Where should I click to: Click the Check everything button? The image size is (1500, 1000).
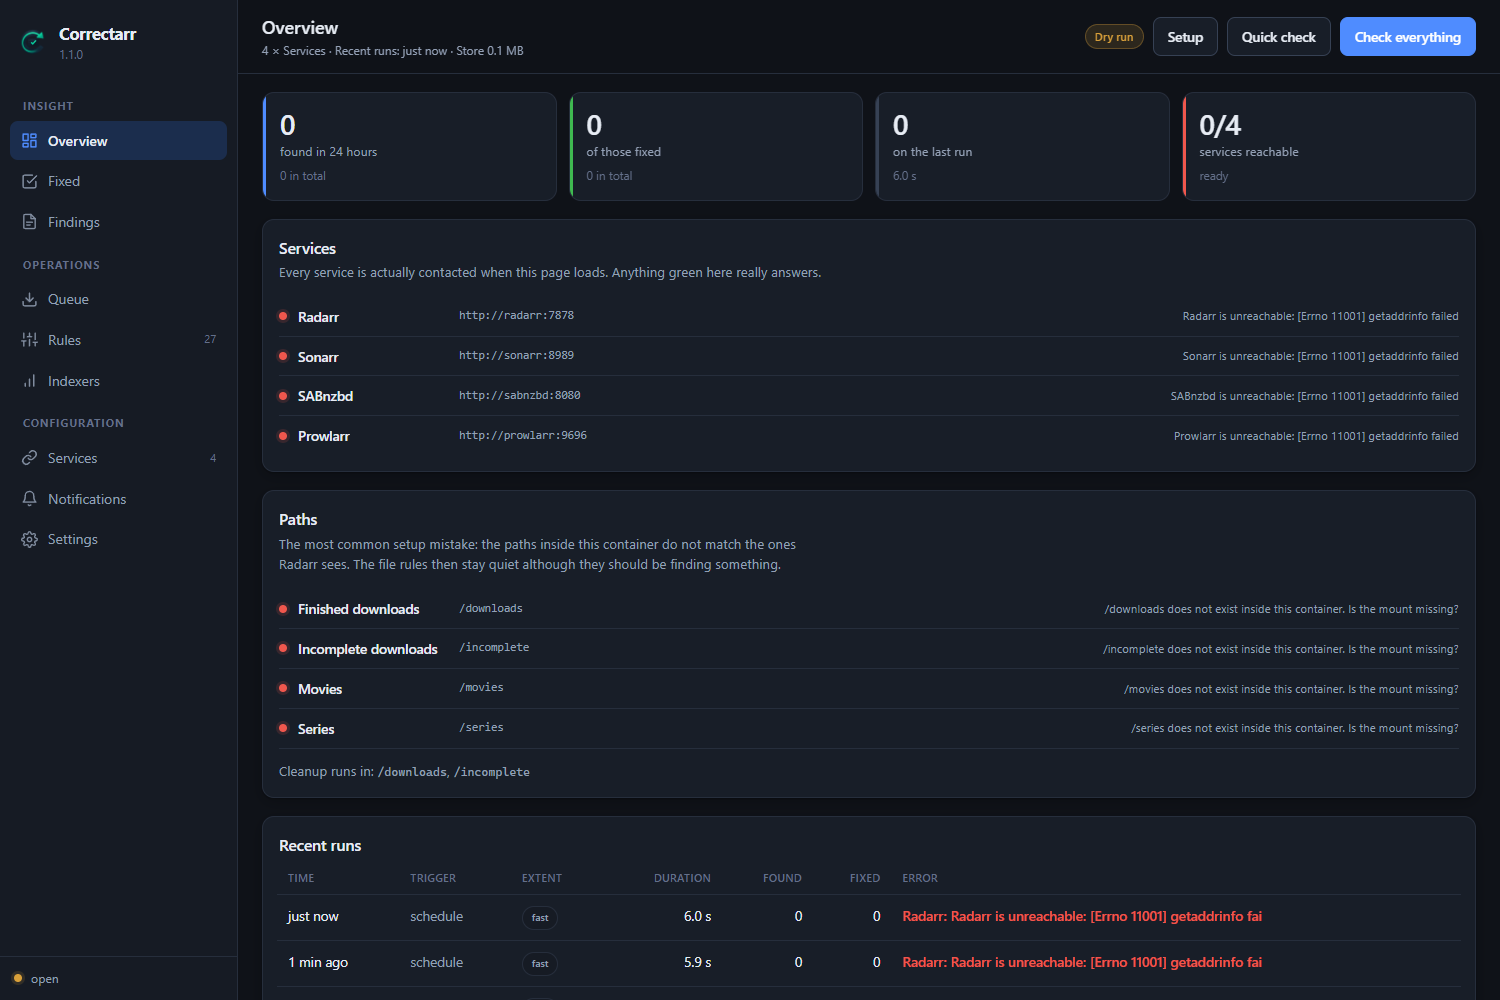click(x=1407, y=37)
